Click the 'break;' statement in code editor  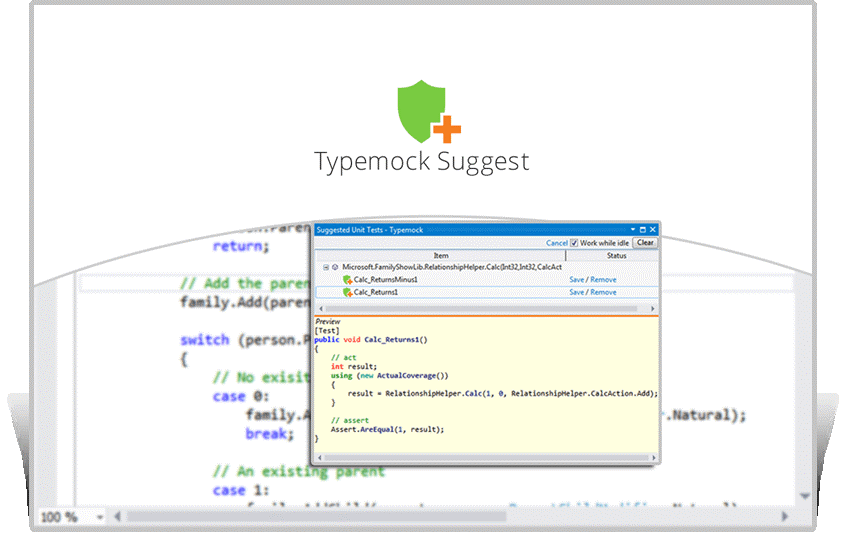coord(269,434)
